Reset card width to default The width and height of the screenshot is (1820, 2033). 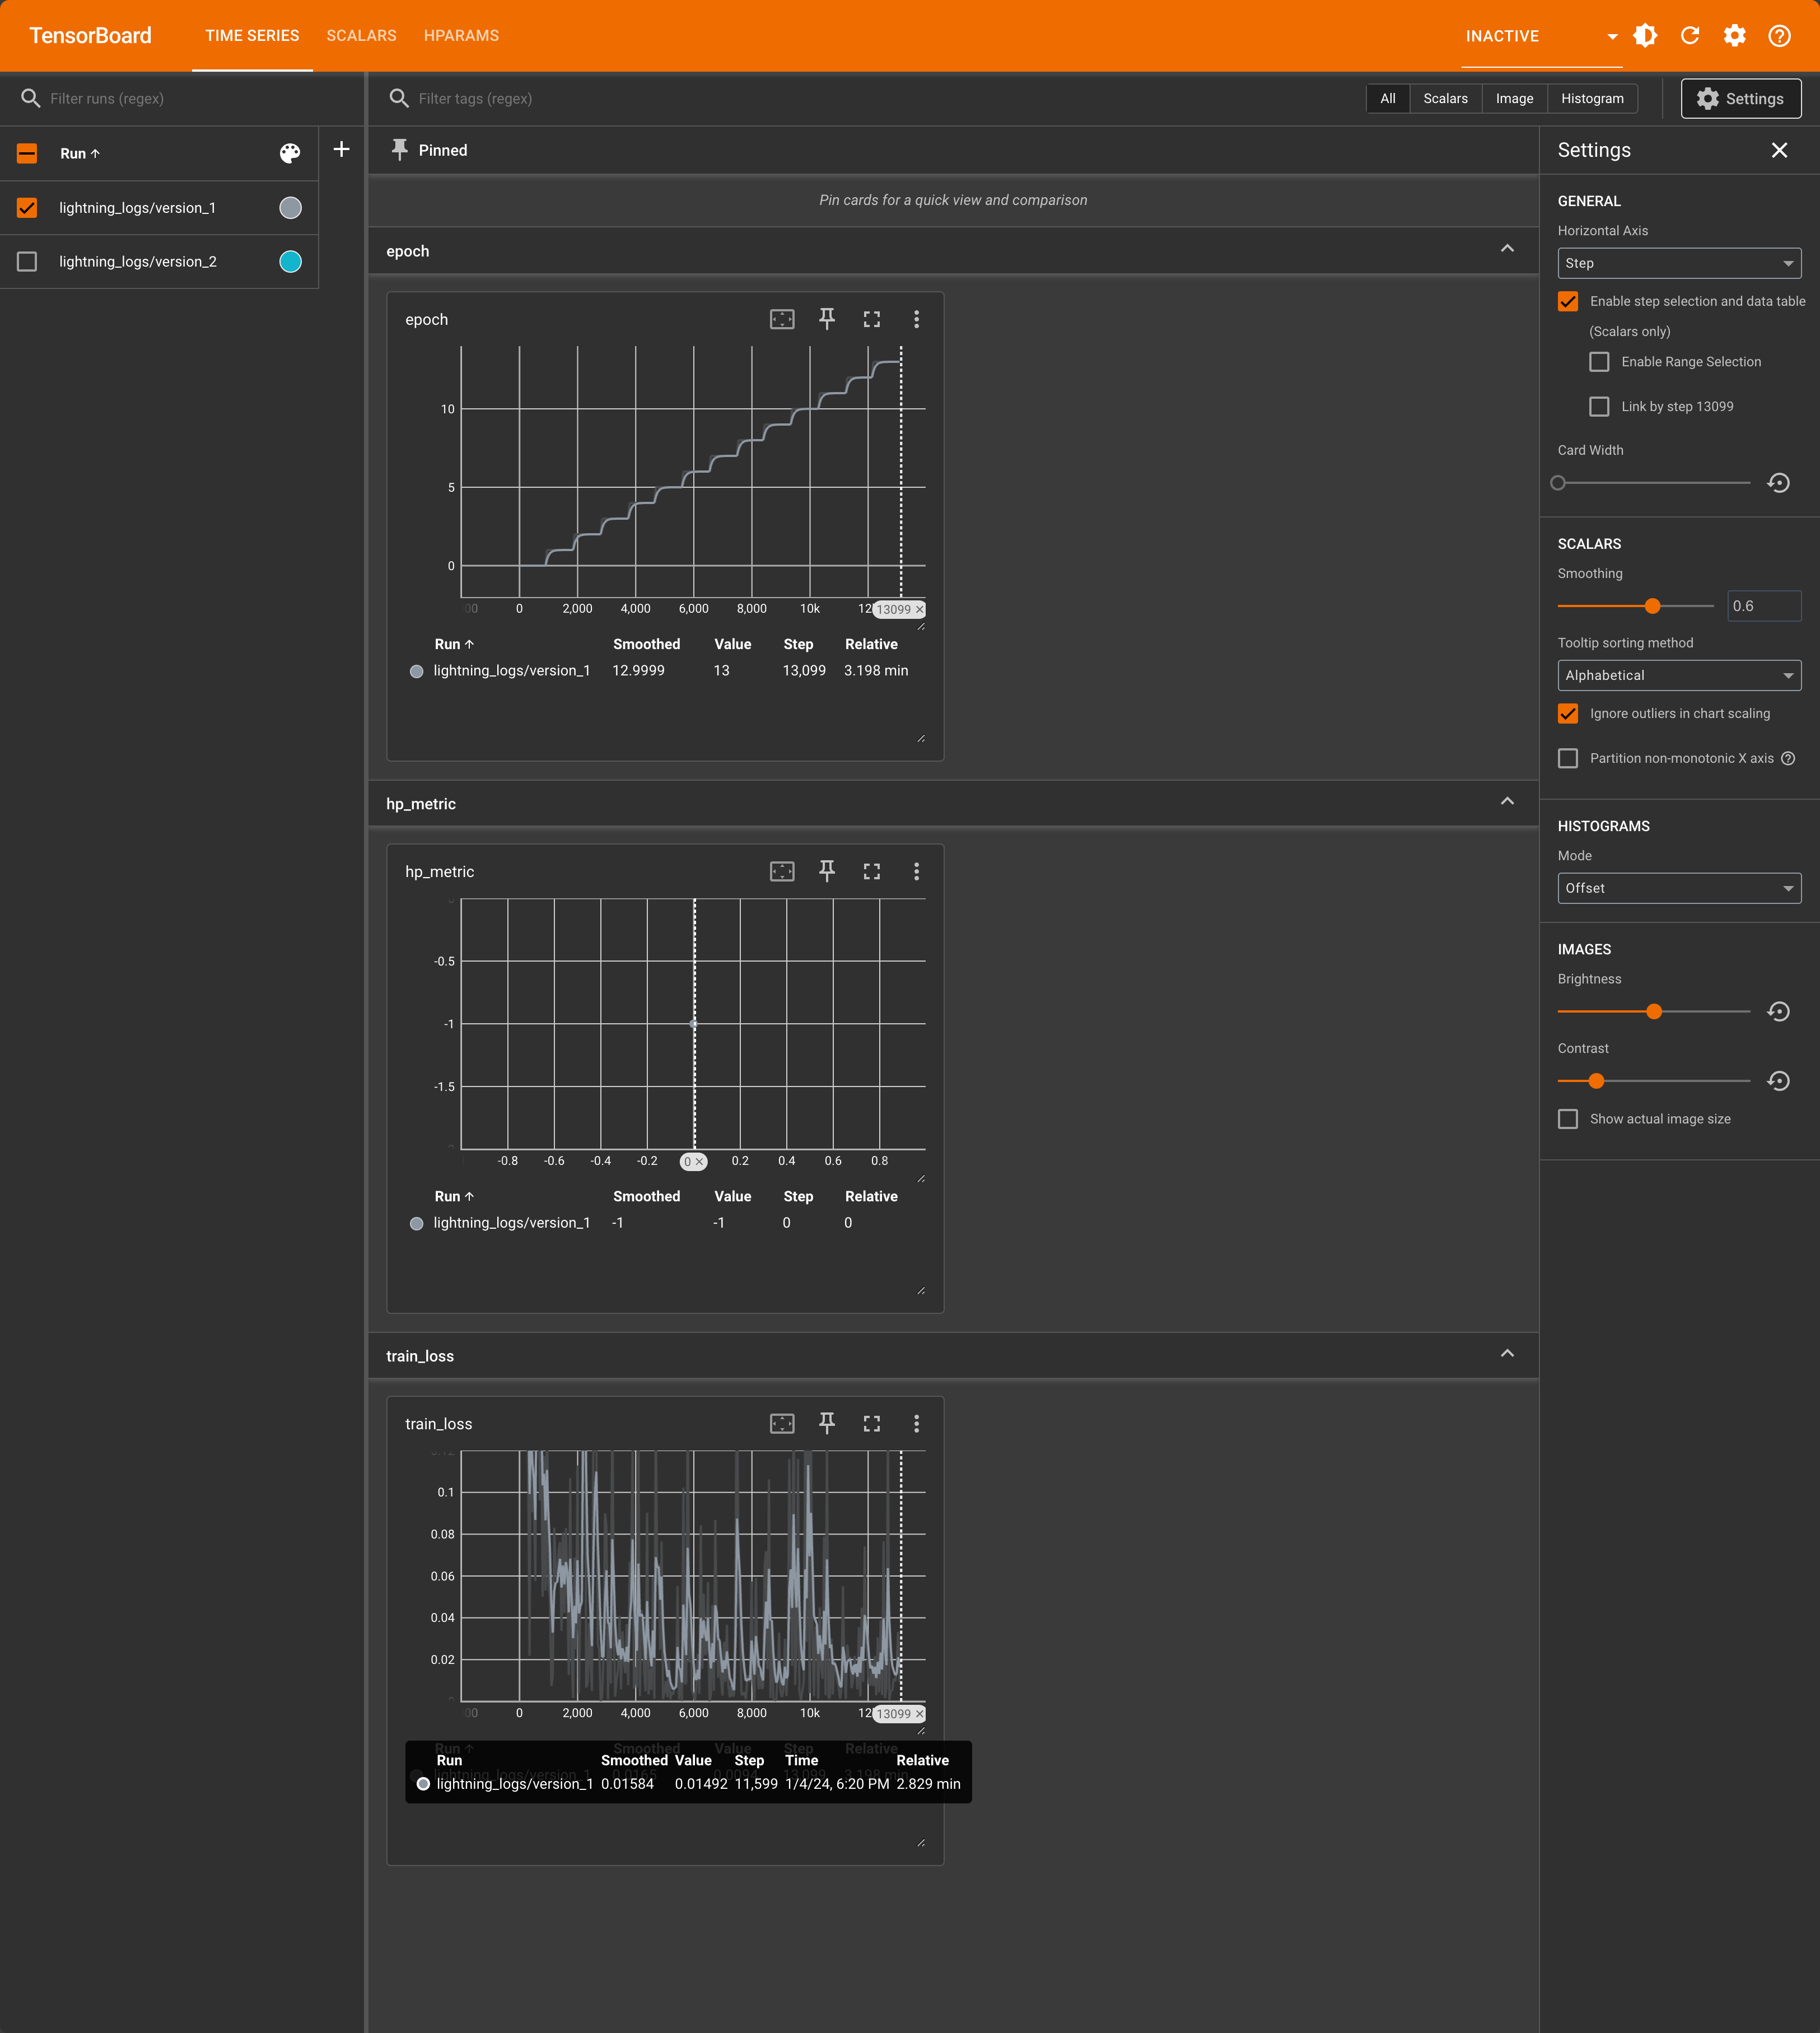click(1778, 483)
